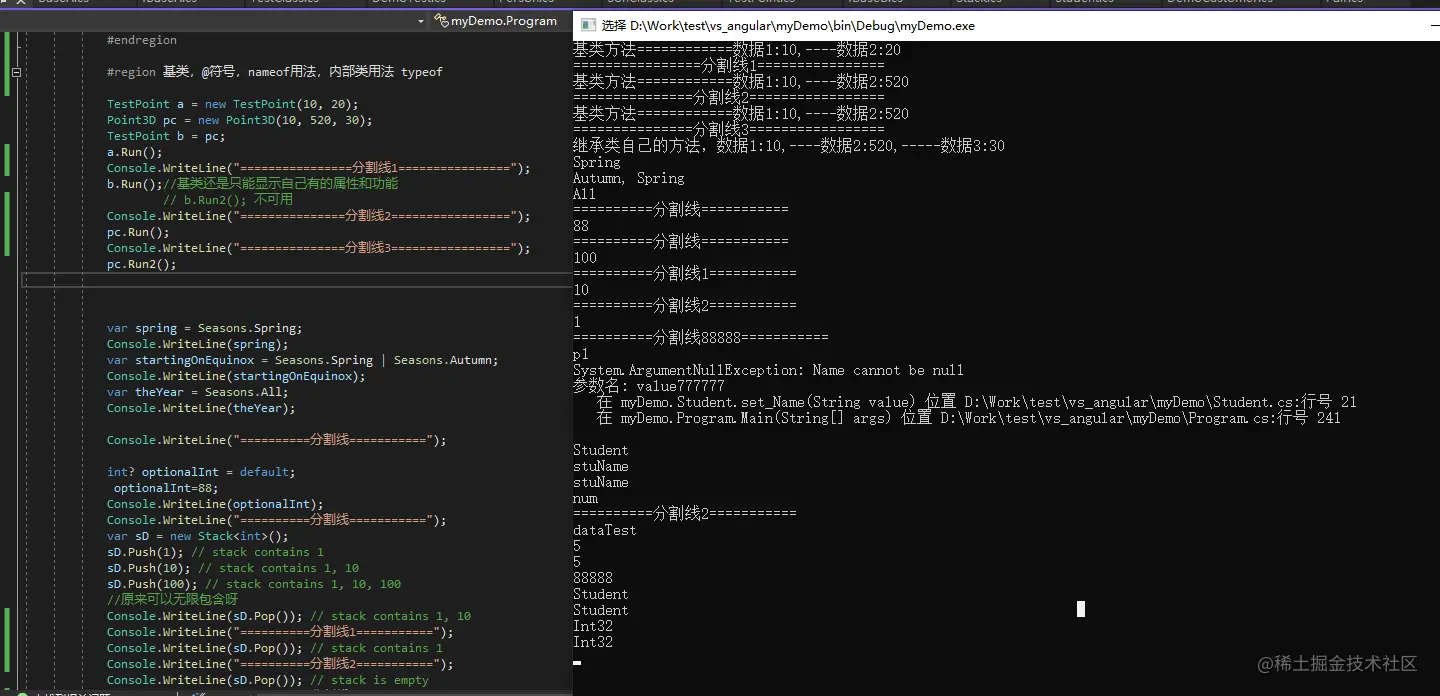Click console line '参数名: value777777'
The image size is (1440, 696).
pyautogui.click(x=649, y=386)
